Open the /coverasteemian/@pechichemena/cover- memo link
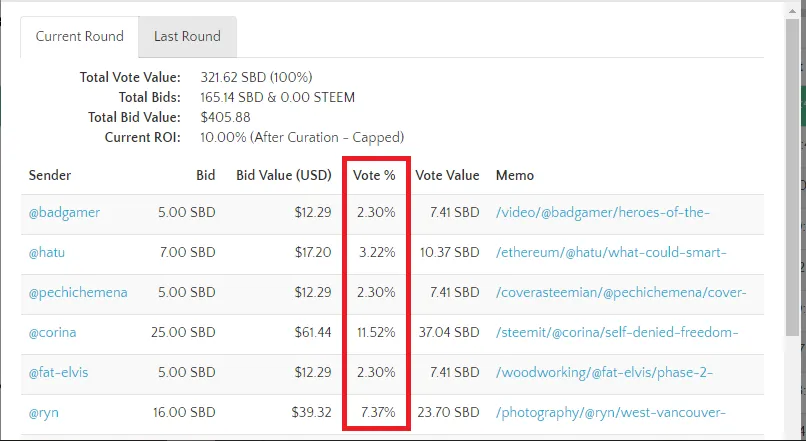 click(x=621, y=292)
